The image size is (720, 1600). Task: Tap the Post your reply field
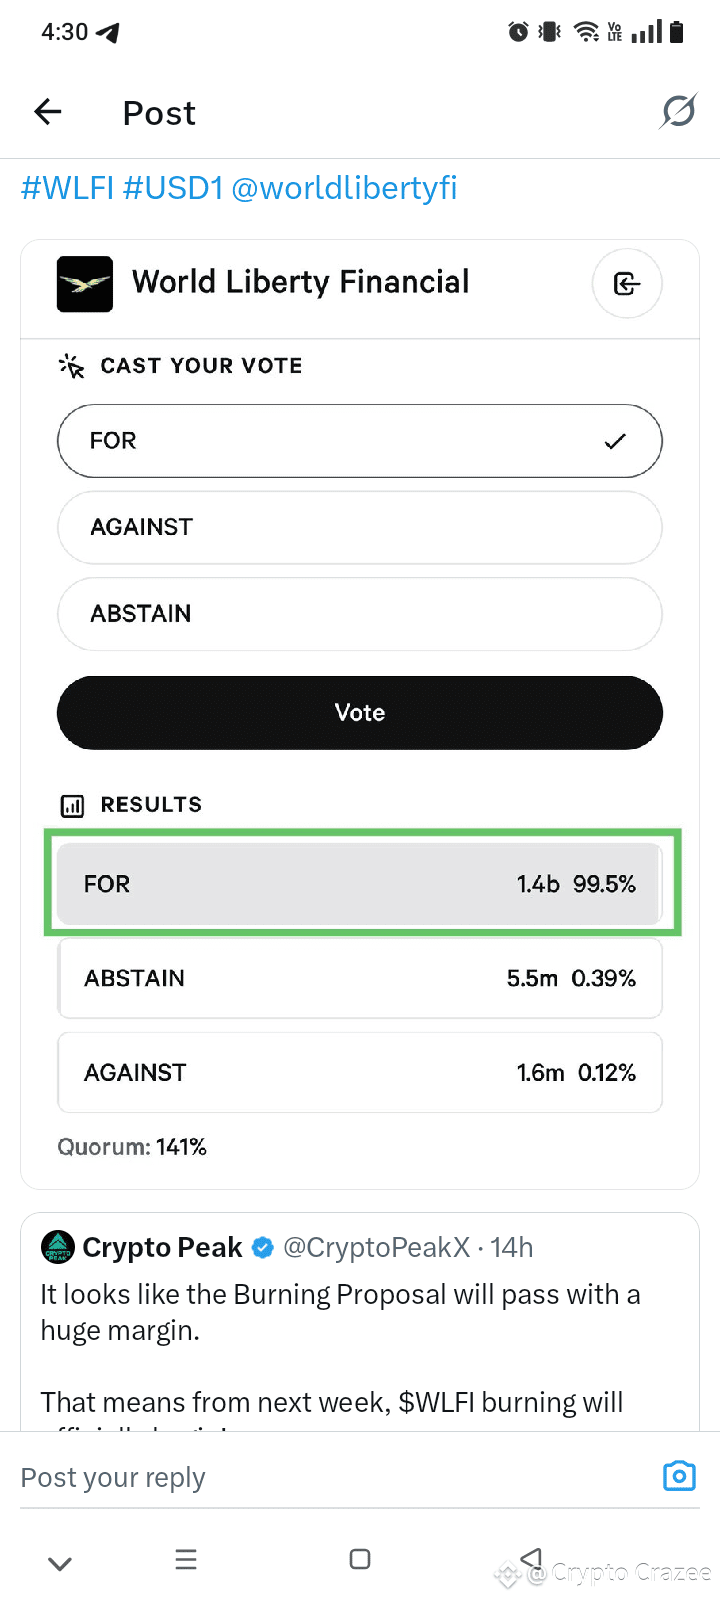tap(330, 1477)
